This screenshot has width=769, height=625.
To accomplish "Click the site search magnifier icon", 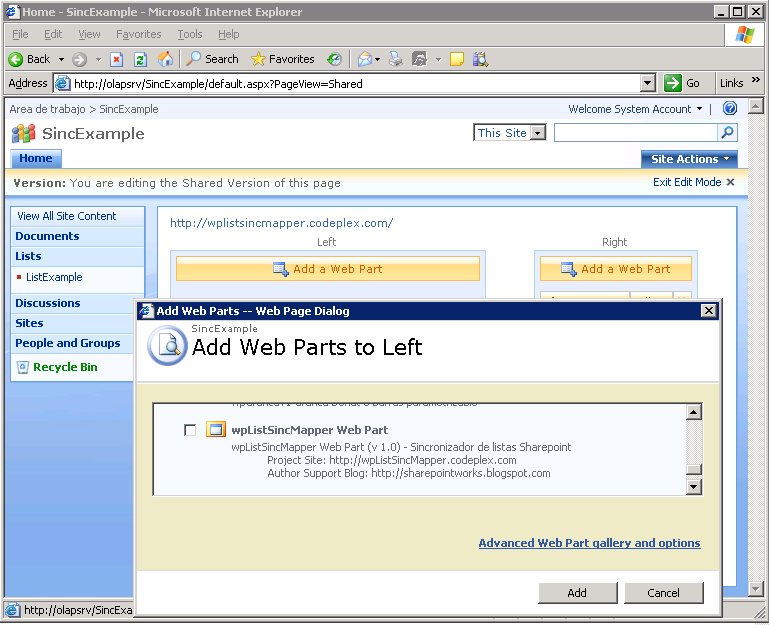I will 727,132.
